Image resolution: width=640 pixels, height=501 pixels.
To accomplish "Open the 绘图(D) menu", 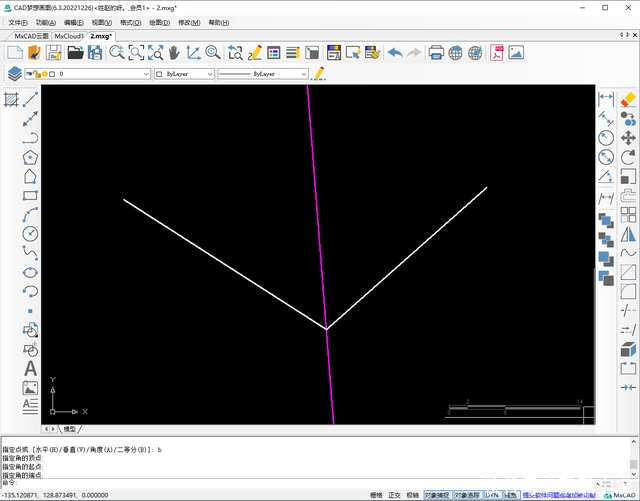I will pos(159,22).
